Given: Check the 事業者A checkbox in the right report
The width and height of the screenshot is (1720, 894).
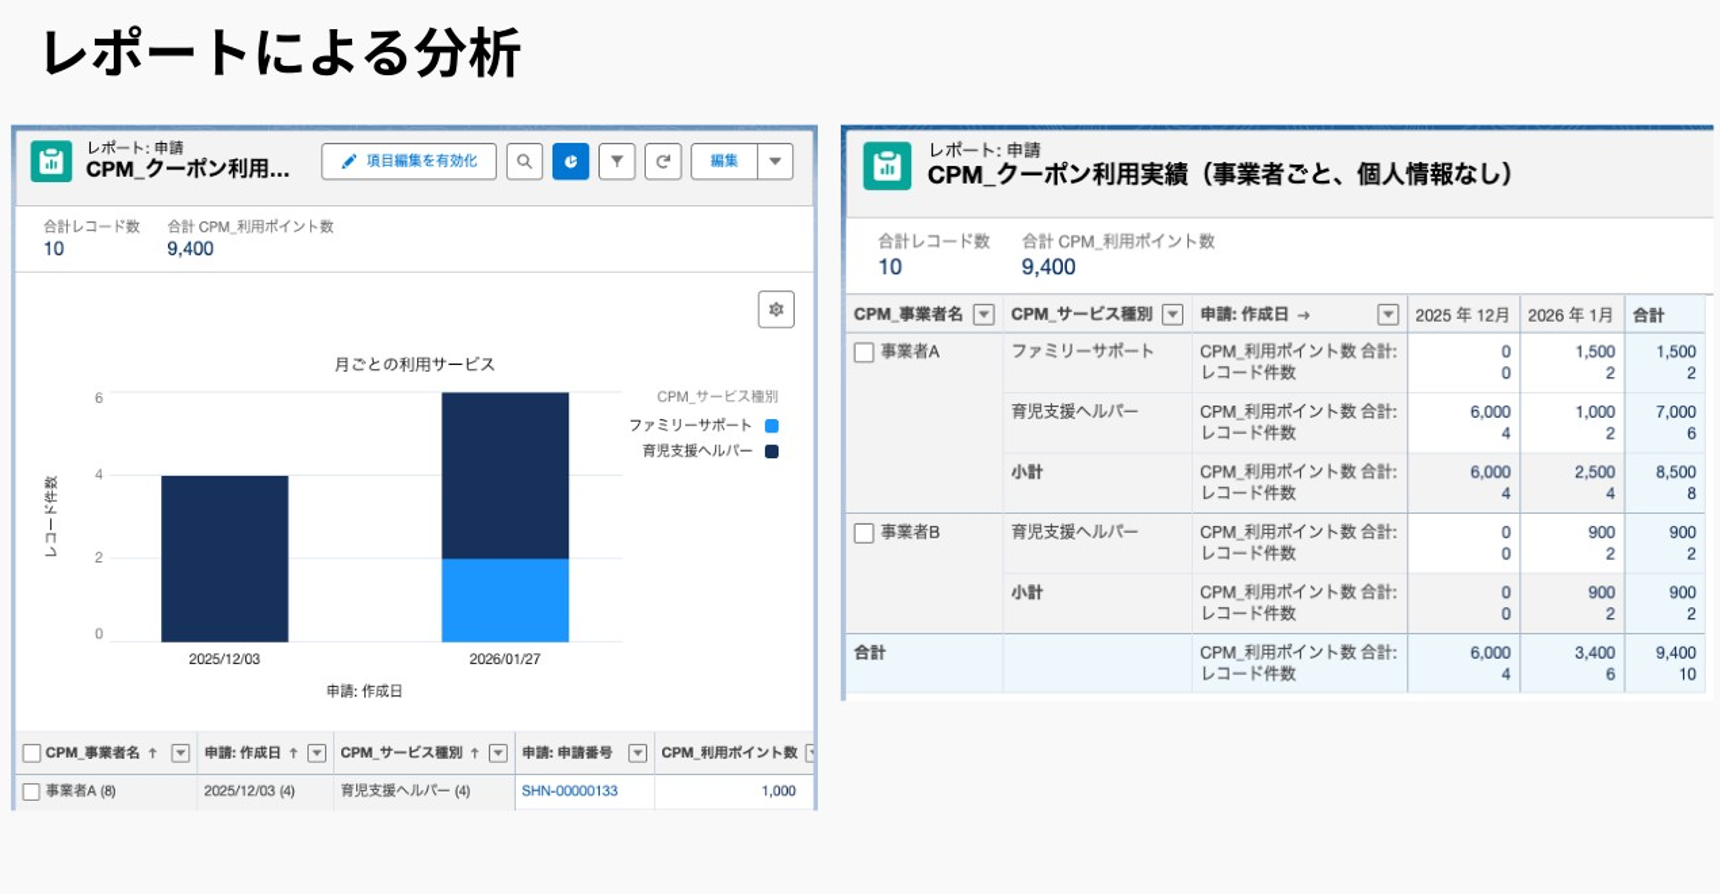Looking at the screenshot, I should (864, 352).
